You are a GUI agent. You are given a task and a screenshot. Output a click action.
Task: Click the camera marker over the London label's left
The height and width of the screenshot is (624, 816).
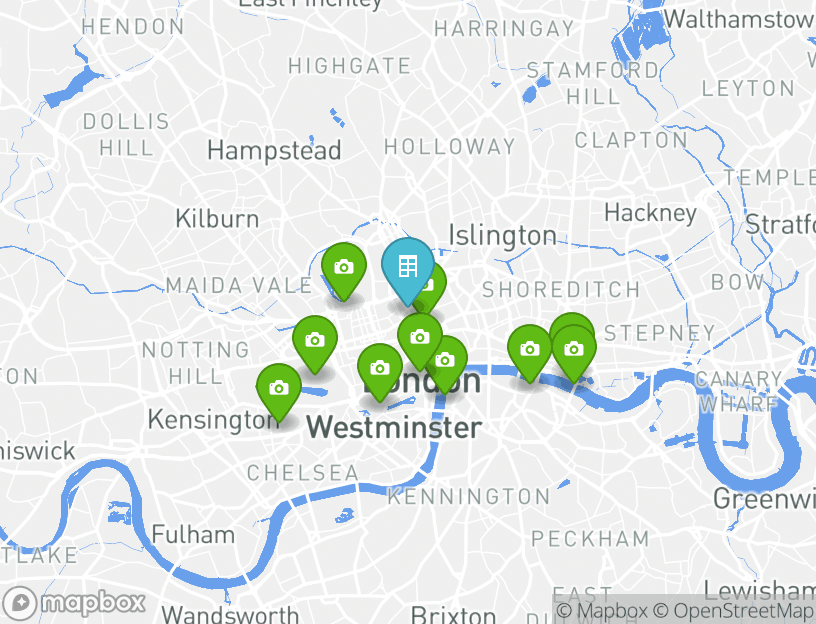380,368
